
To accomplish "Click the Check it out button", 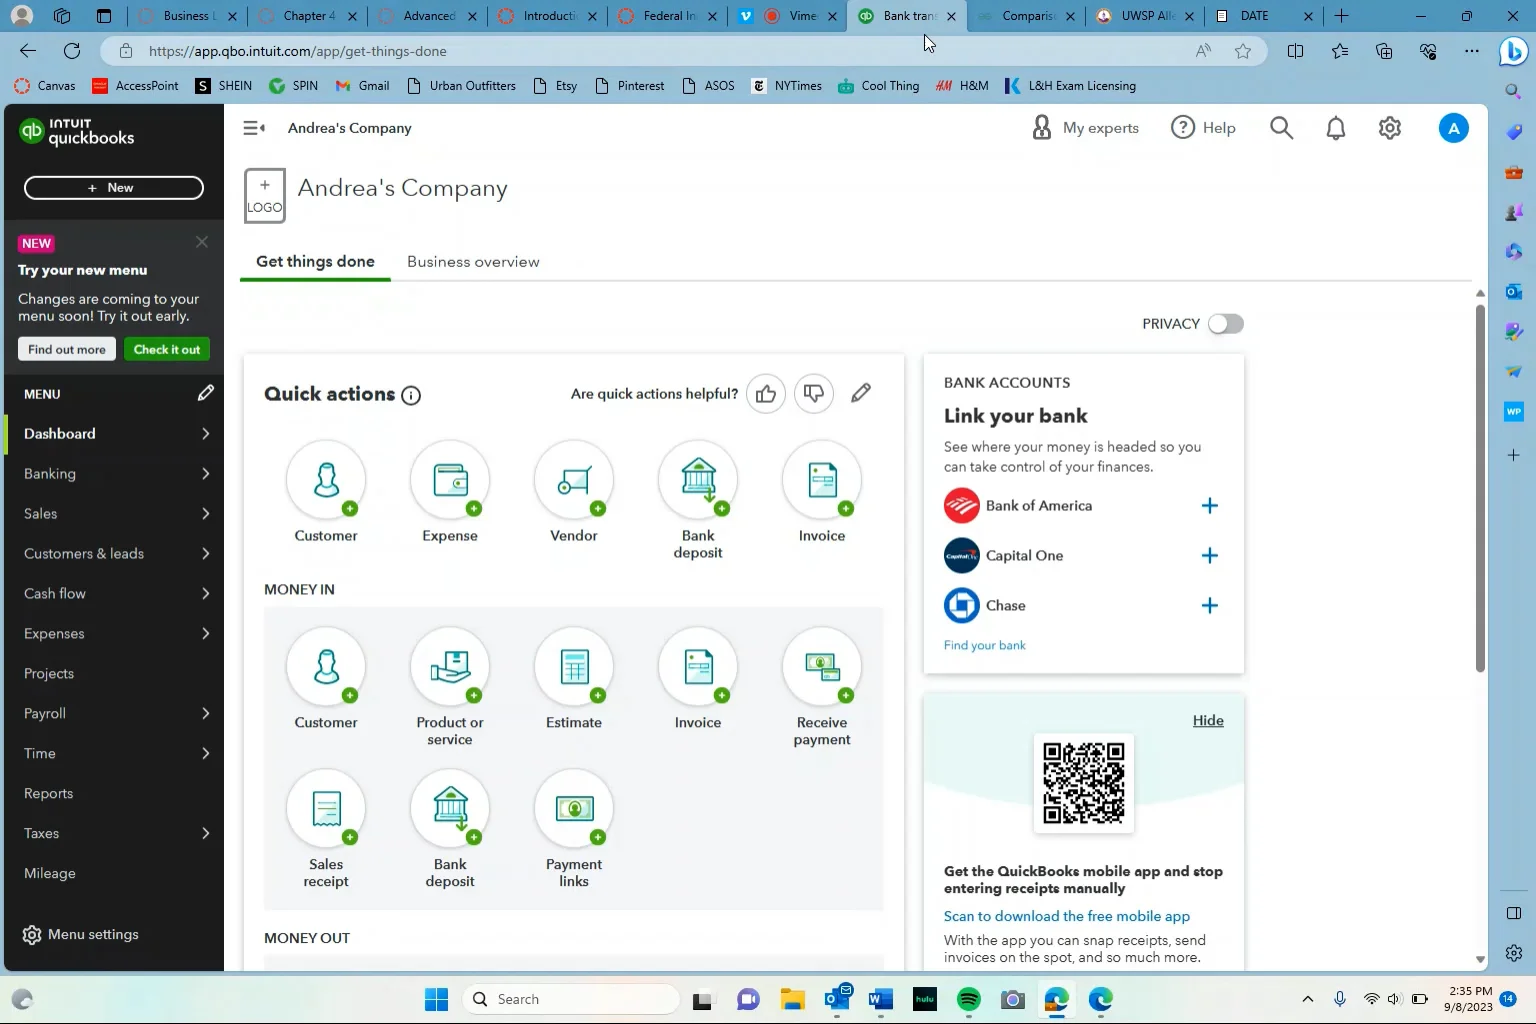I will pyautogui.click(x=167, y=349).
